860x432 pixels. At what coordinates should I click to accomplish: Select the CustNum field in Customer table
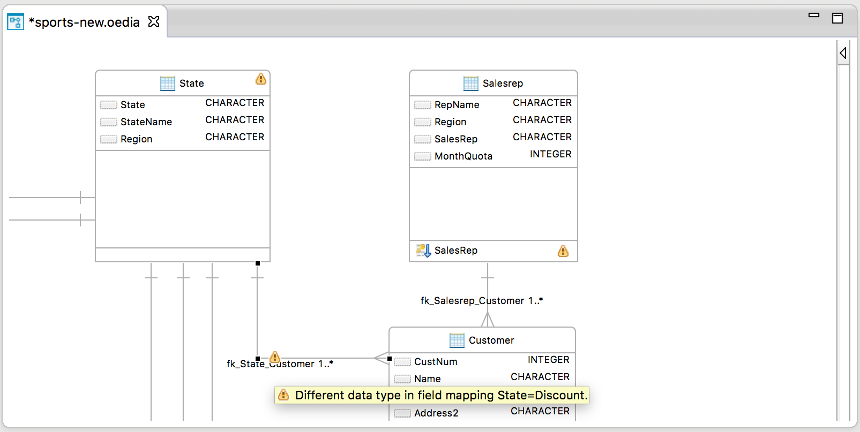[435, 361]
